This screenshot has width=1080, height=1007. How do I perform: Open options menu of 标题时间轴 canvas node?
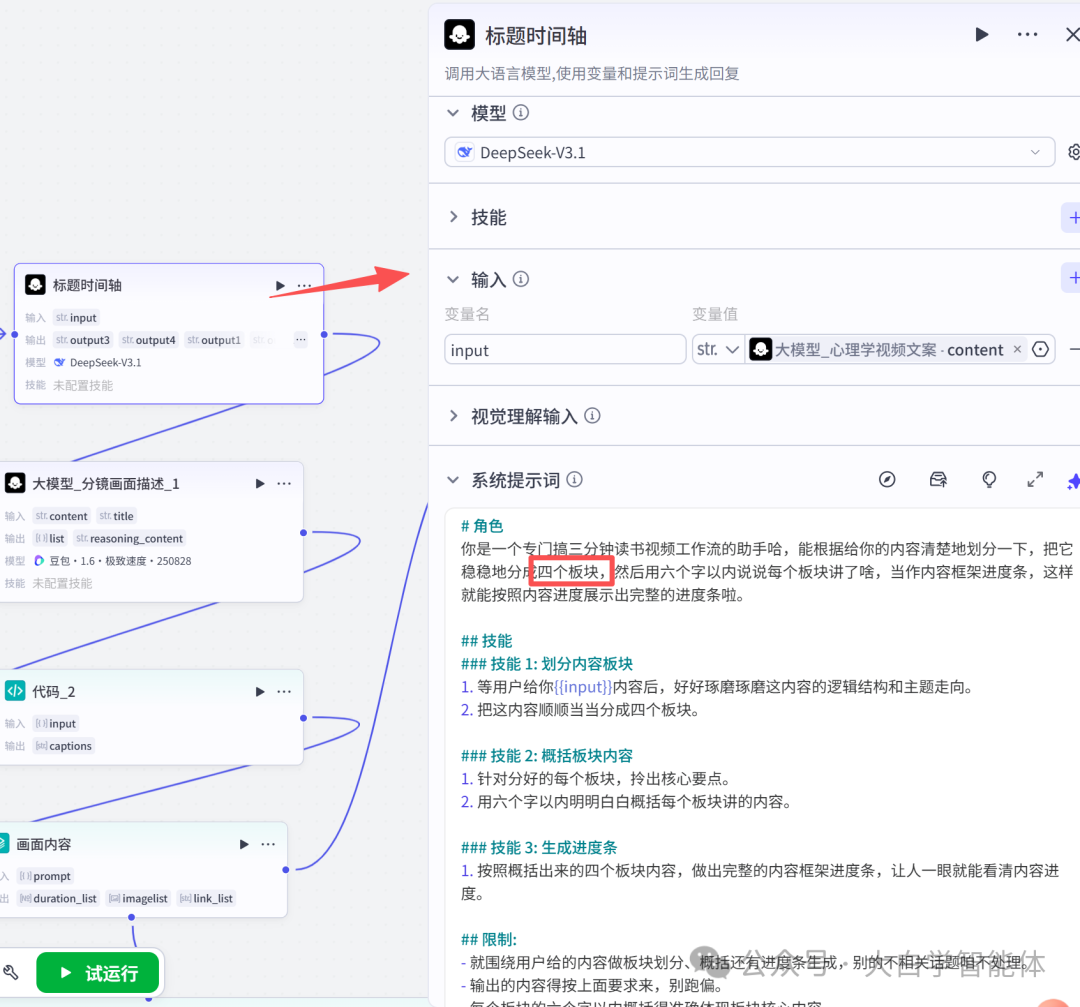coord(304,285)
